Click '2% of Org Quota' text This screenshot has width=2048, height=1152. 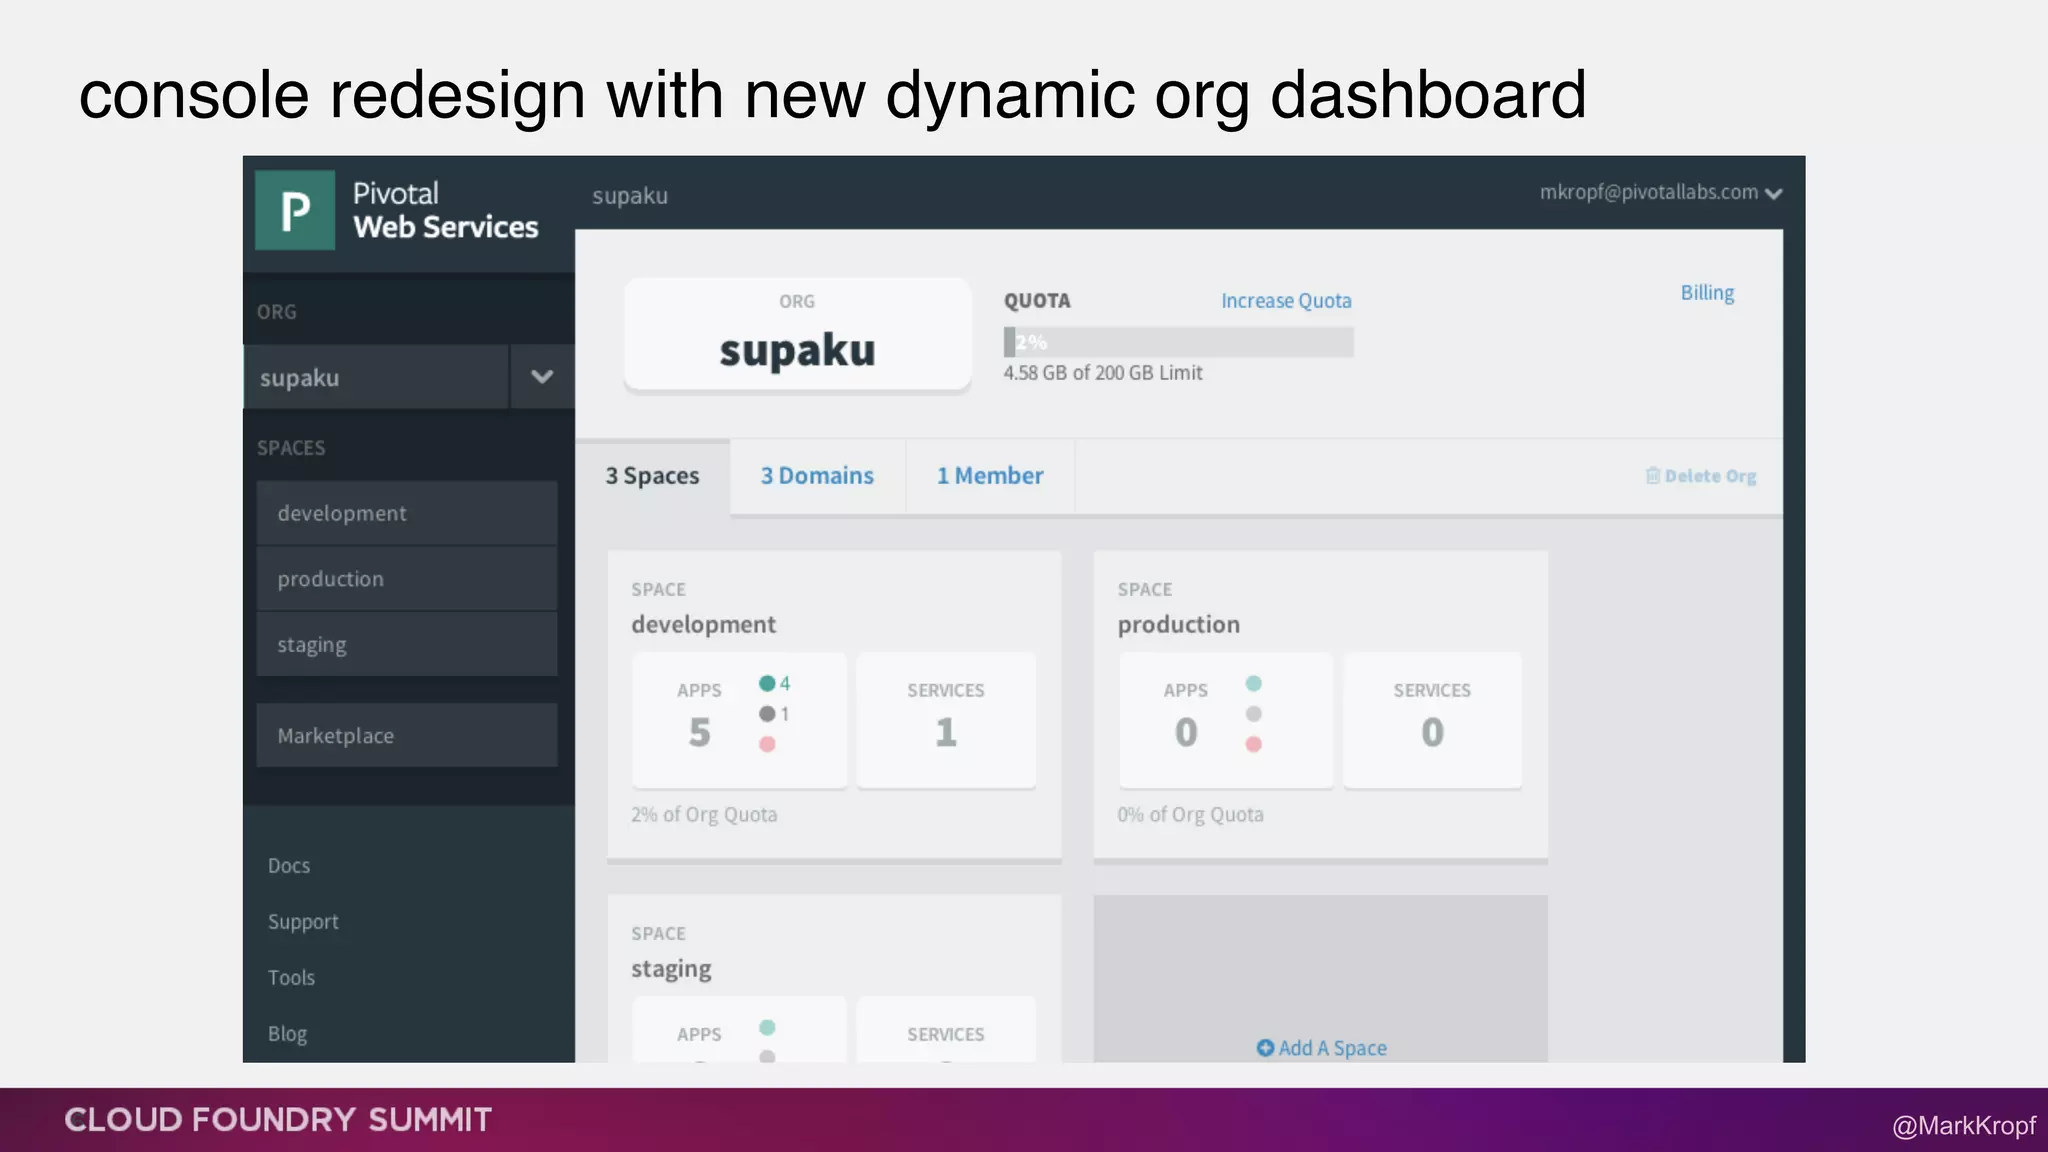point(704,815)
